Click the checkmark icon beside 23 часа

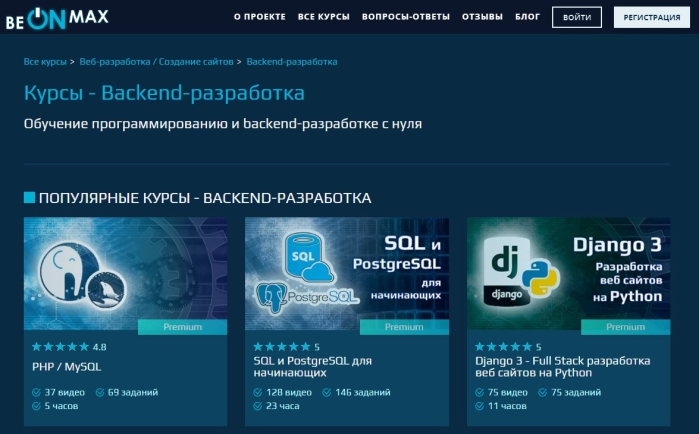click(258, 406)
